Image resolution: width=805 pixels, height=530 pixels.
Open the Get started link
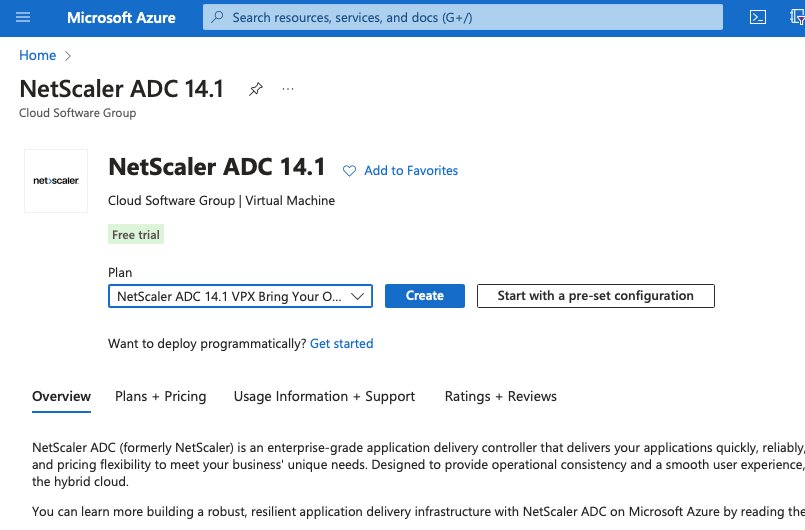(x=341, y=344)
